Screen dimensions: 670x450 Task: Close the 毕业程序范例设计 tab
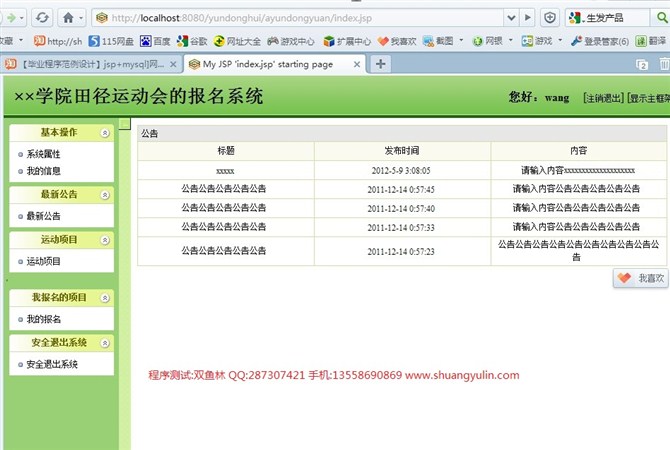click(173, 65)
